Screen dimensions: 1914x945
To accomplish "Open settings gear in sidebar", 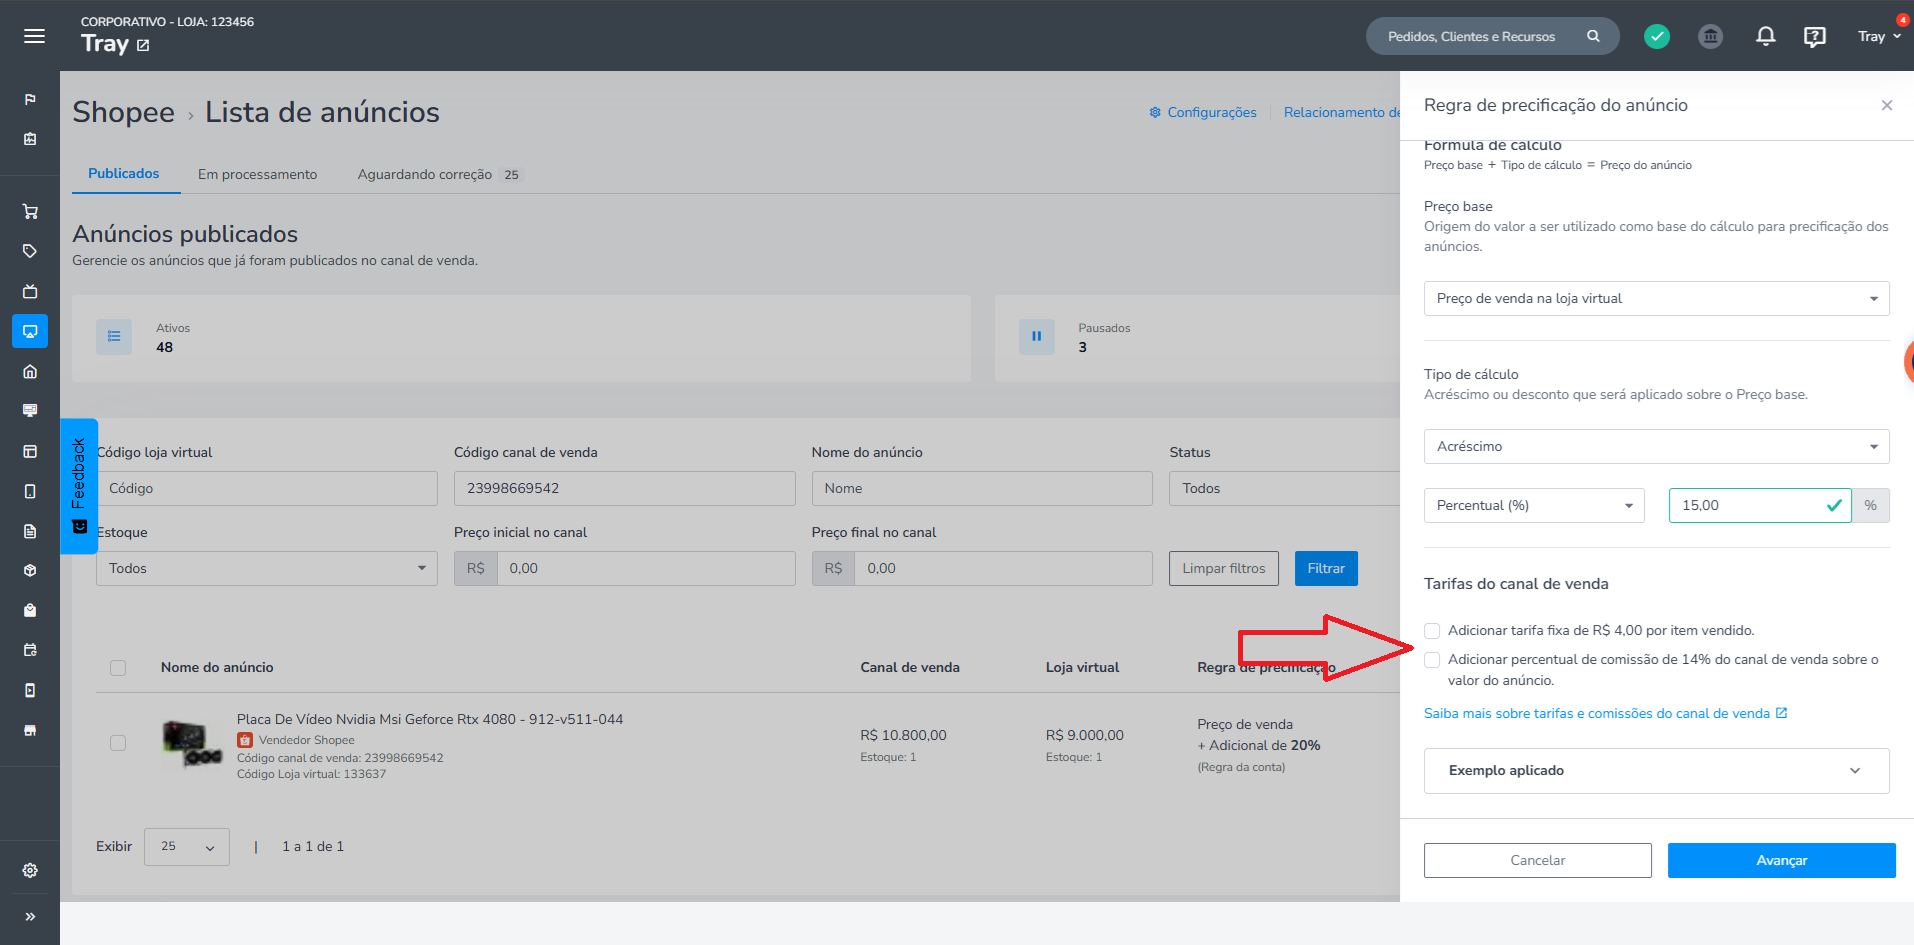I will (30, 870).
